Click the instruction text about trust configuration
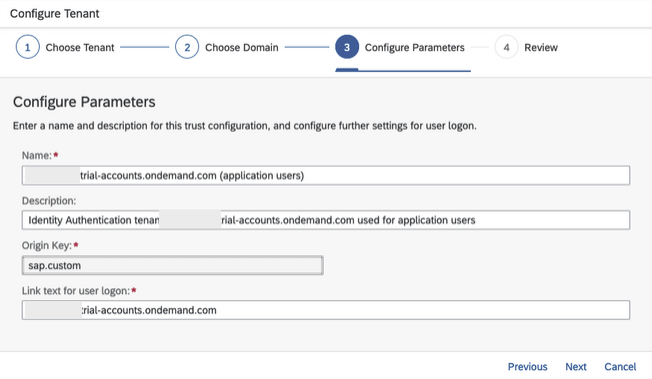652x379 pixels. pos(244,126)
